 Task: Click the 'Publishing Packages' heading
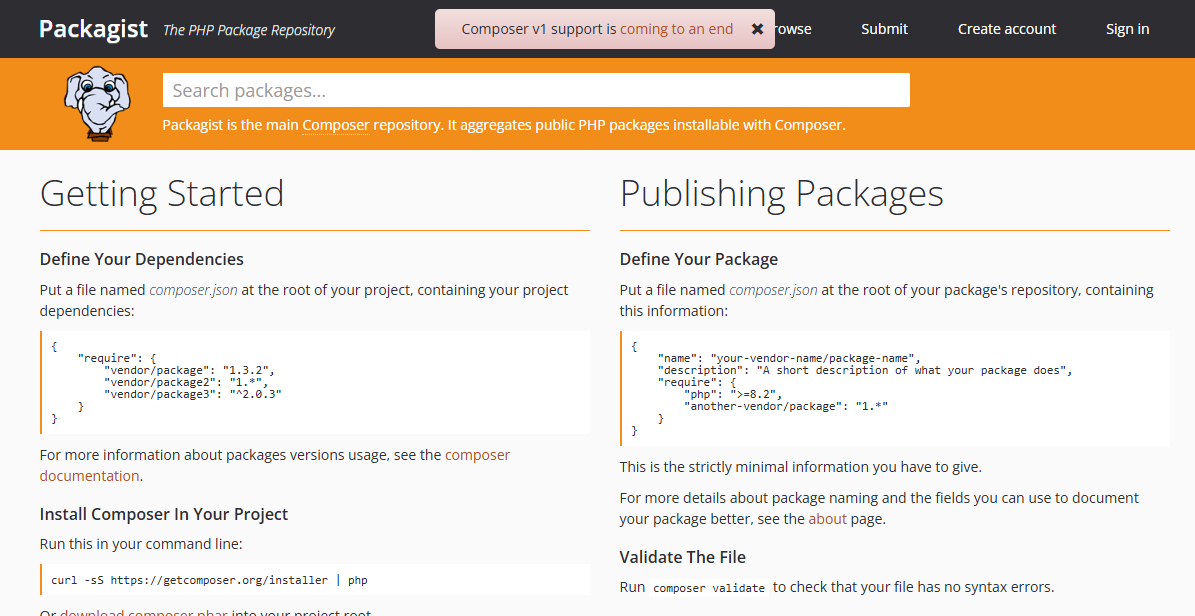pyautogui.click(x=782, y=193)
